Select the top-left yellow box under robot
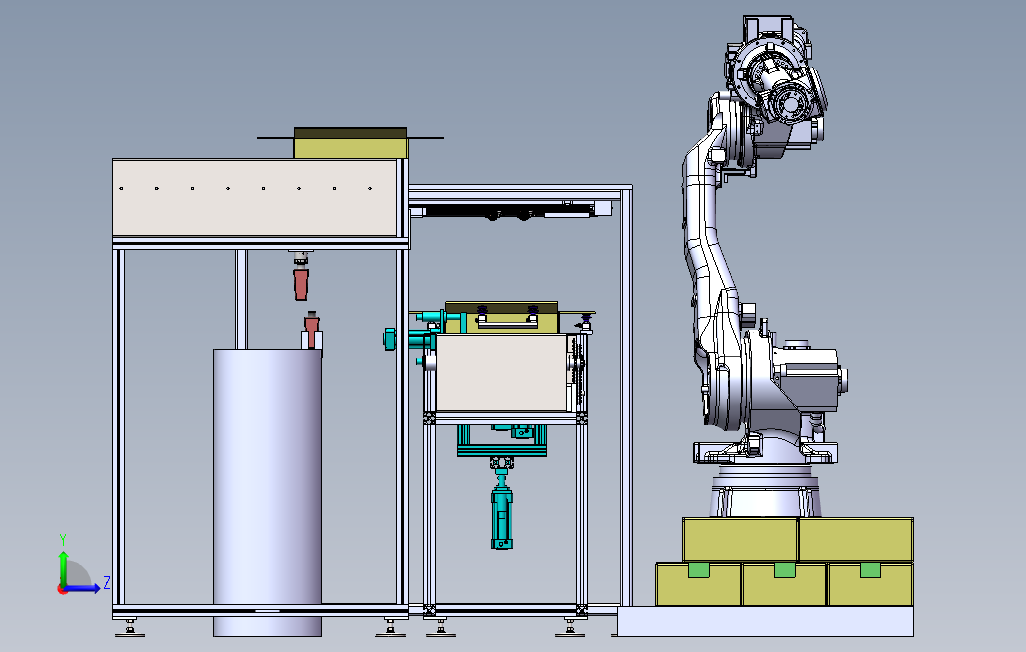The image size is (1026, 652). [740, 540]
